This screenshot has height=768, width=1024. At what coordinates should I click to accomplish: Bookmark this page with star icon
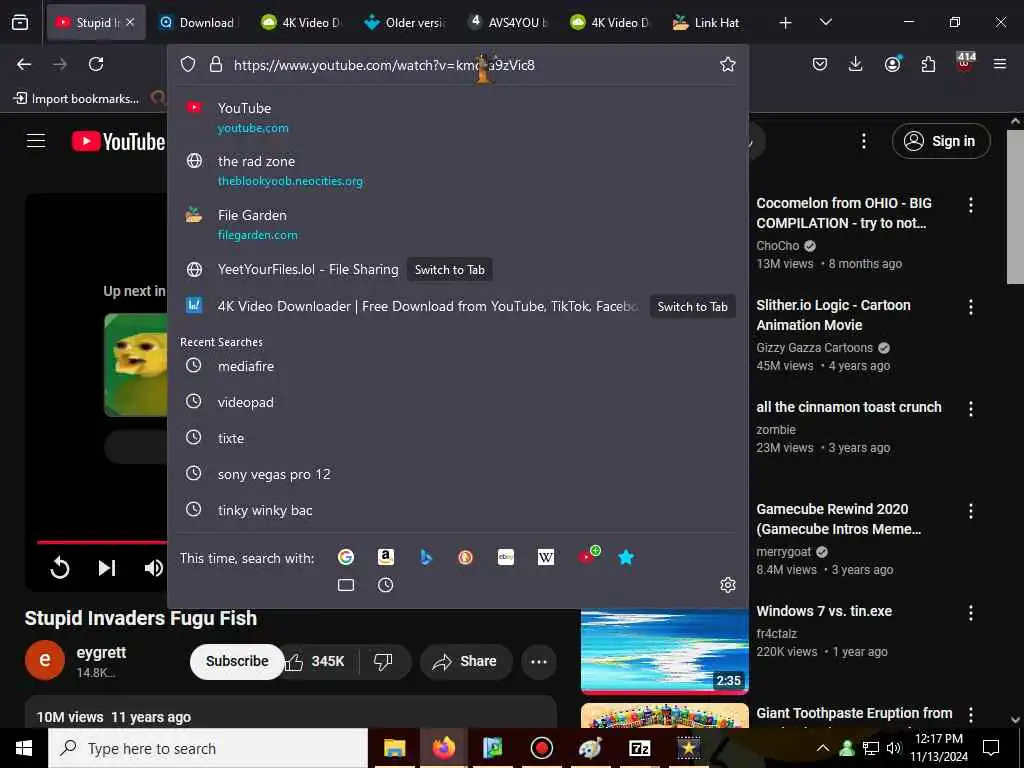(x=728, y=64)
